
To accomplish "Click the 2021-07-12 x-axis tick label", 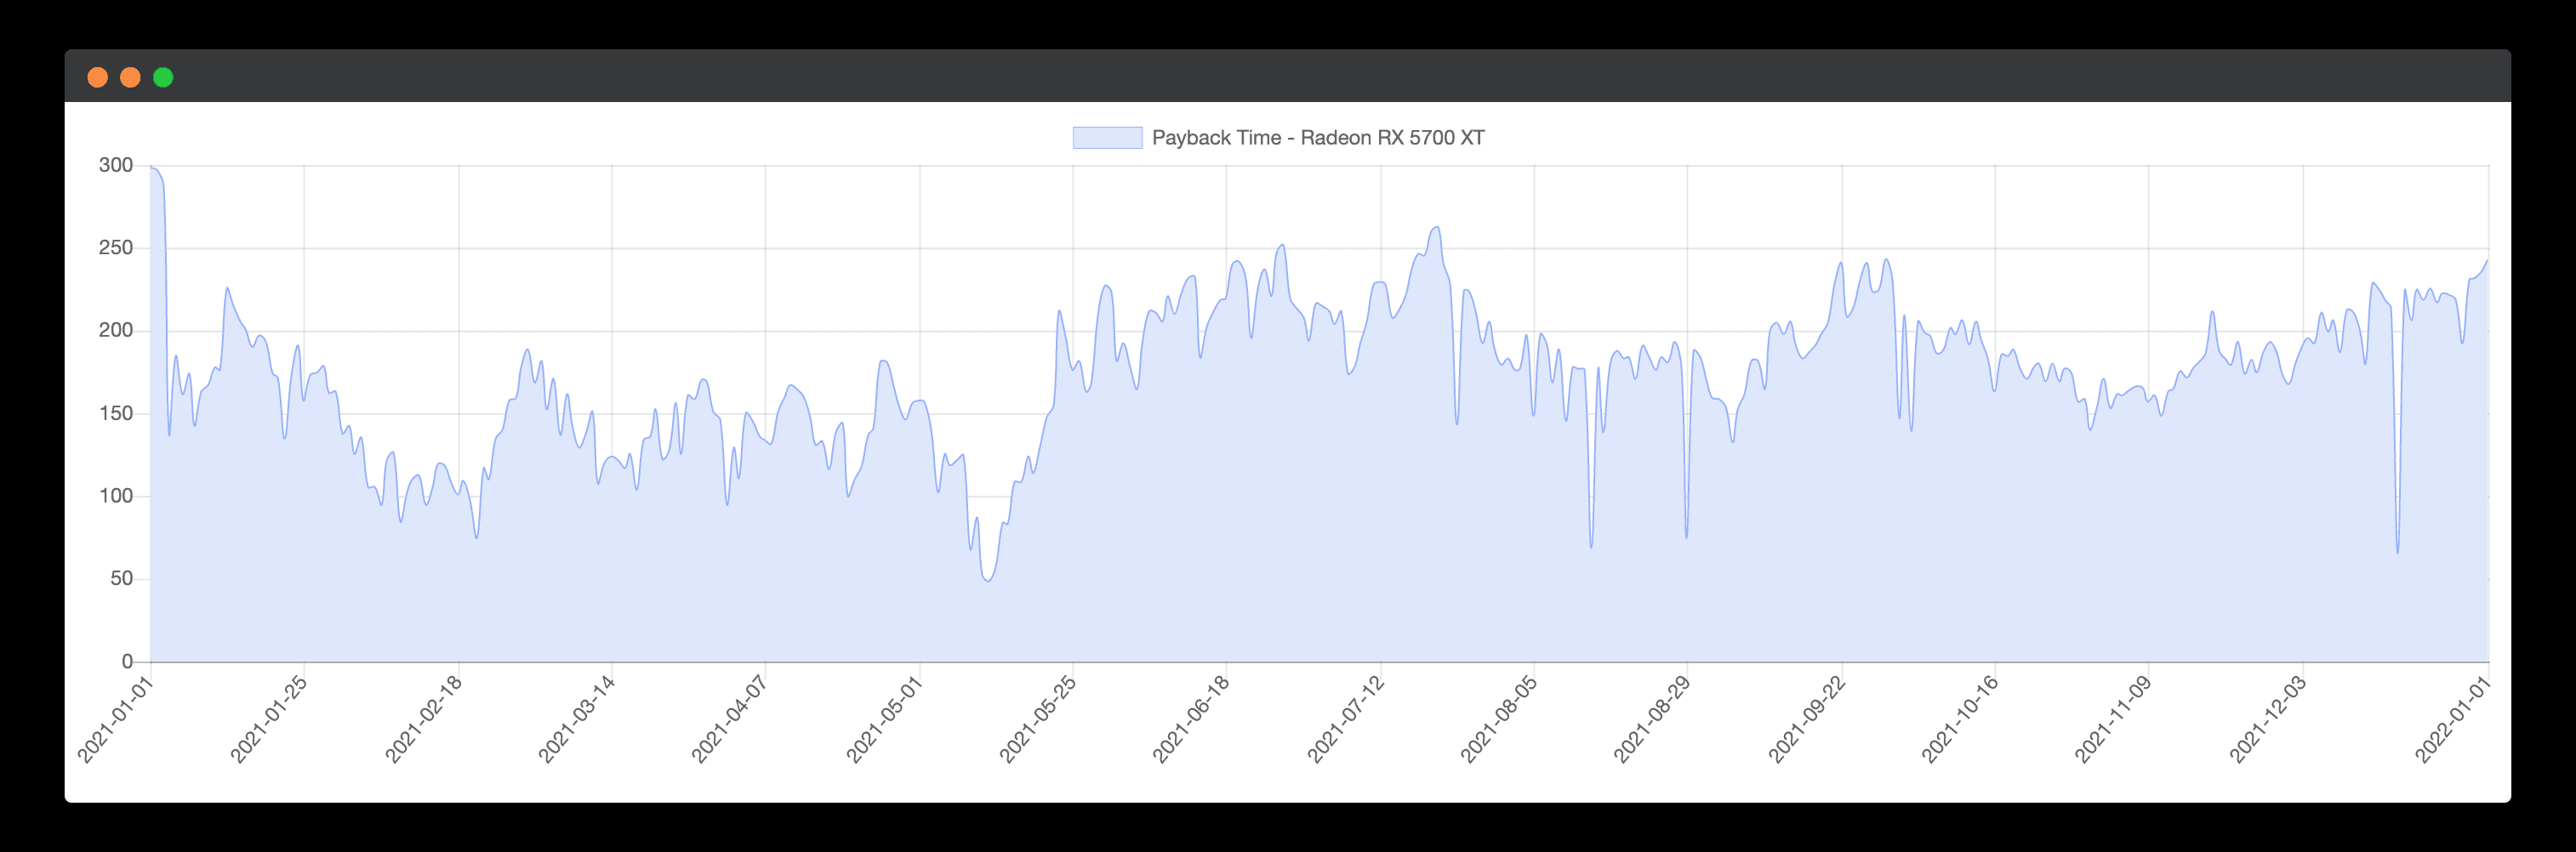I will click(x=1346, y=719).
